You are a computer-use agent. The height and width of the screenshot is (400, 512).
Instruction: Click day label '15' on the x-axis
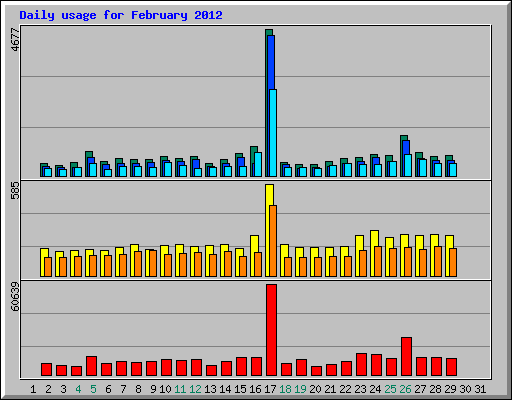(x=240, y=389)
